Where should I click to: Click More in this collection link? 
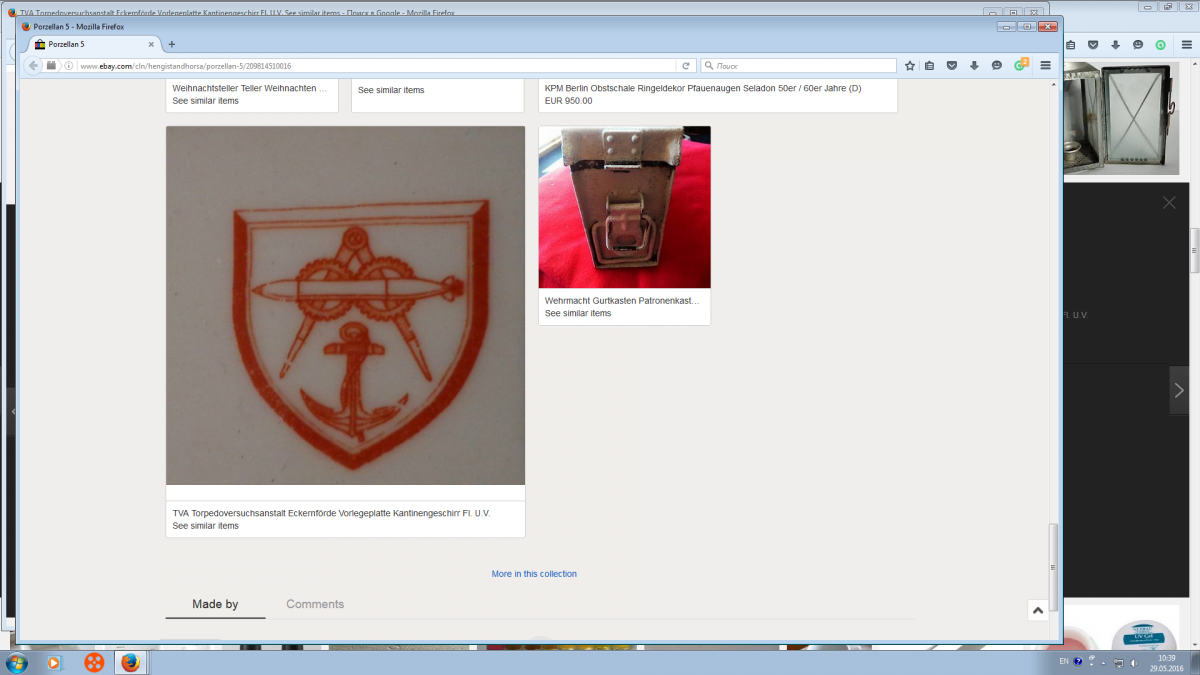tap(534, 574)
